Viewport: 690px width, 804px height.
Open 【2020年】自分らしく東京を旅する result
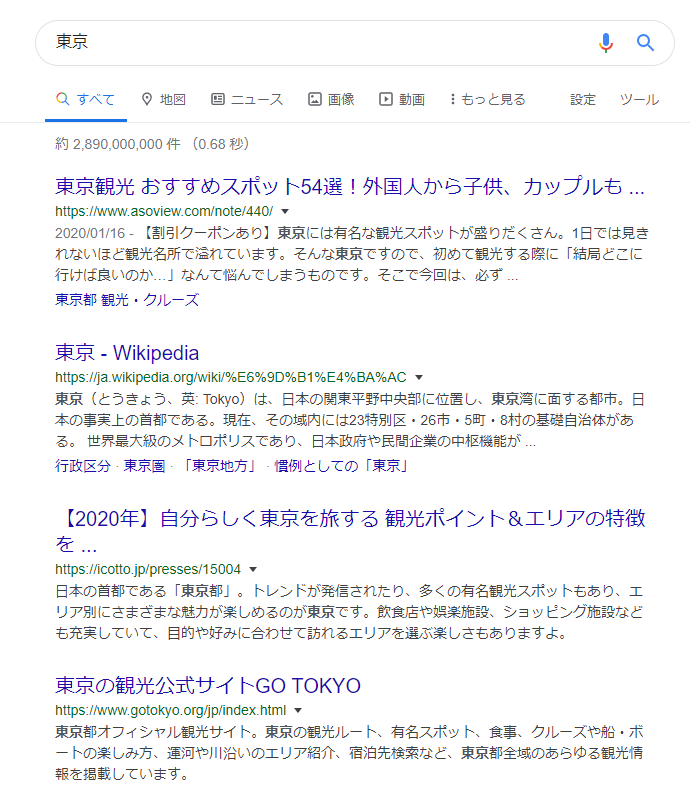[x=350, y=531]
